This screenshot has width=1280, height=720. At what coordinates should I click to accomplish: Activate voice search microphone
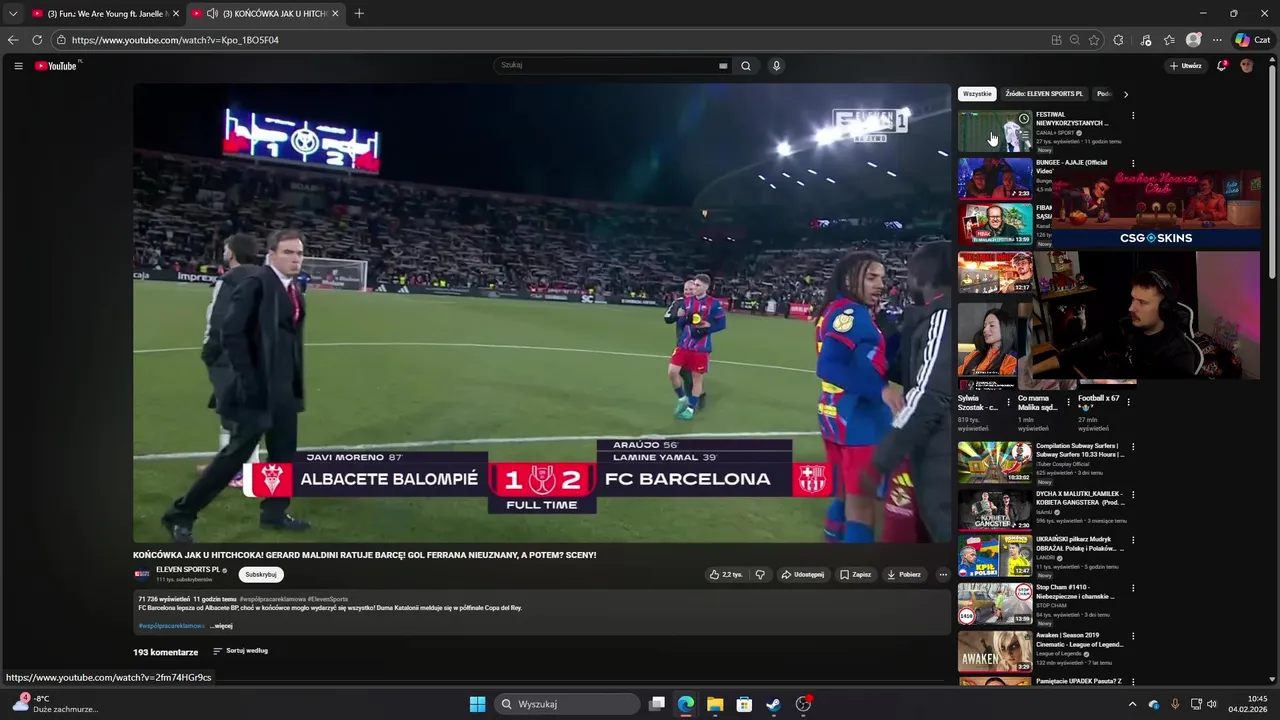776,66
